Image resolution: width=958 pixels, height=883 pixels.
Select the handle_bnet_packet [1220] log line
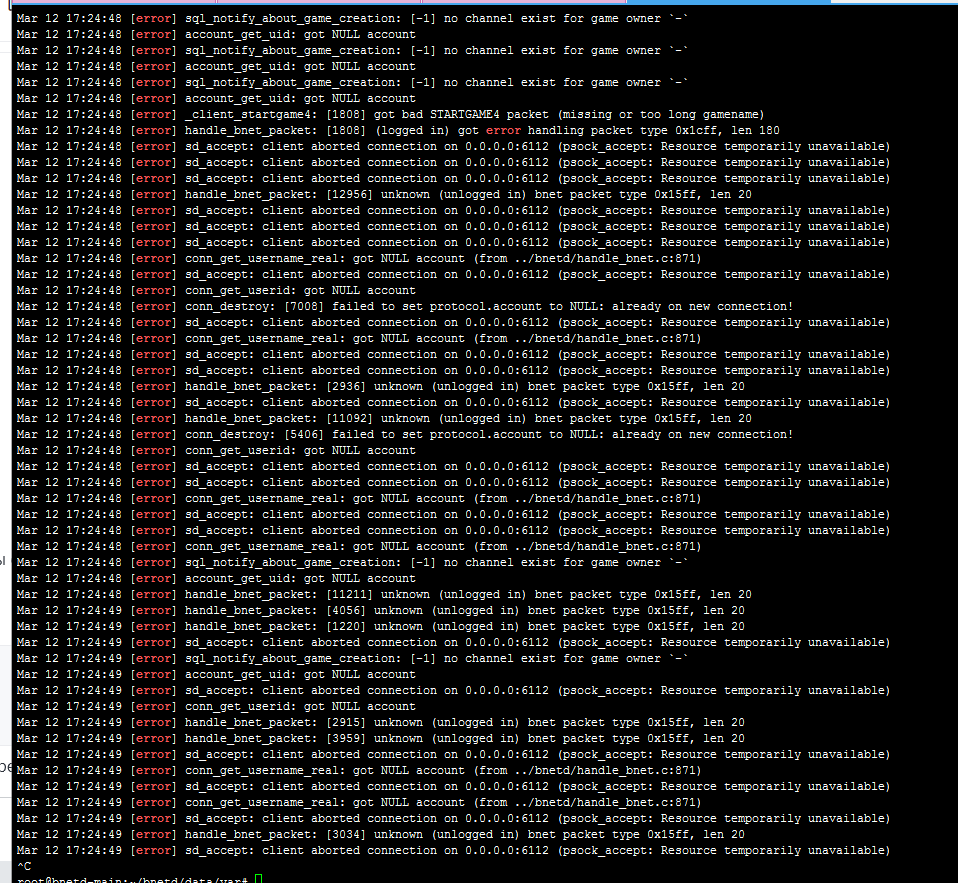point(380,626)
